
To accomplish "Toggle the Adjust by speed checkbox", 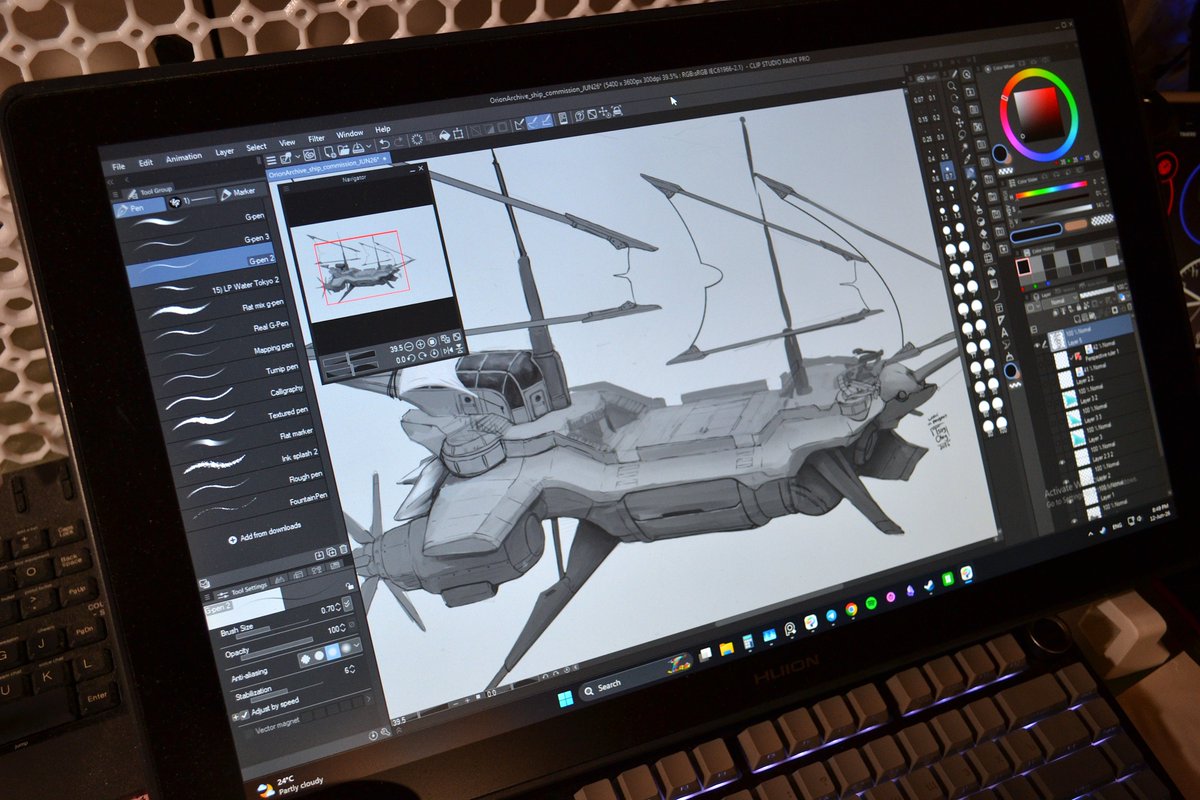I will 245,716.
